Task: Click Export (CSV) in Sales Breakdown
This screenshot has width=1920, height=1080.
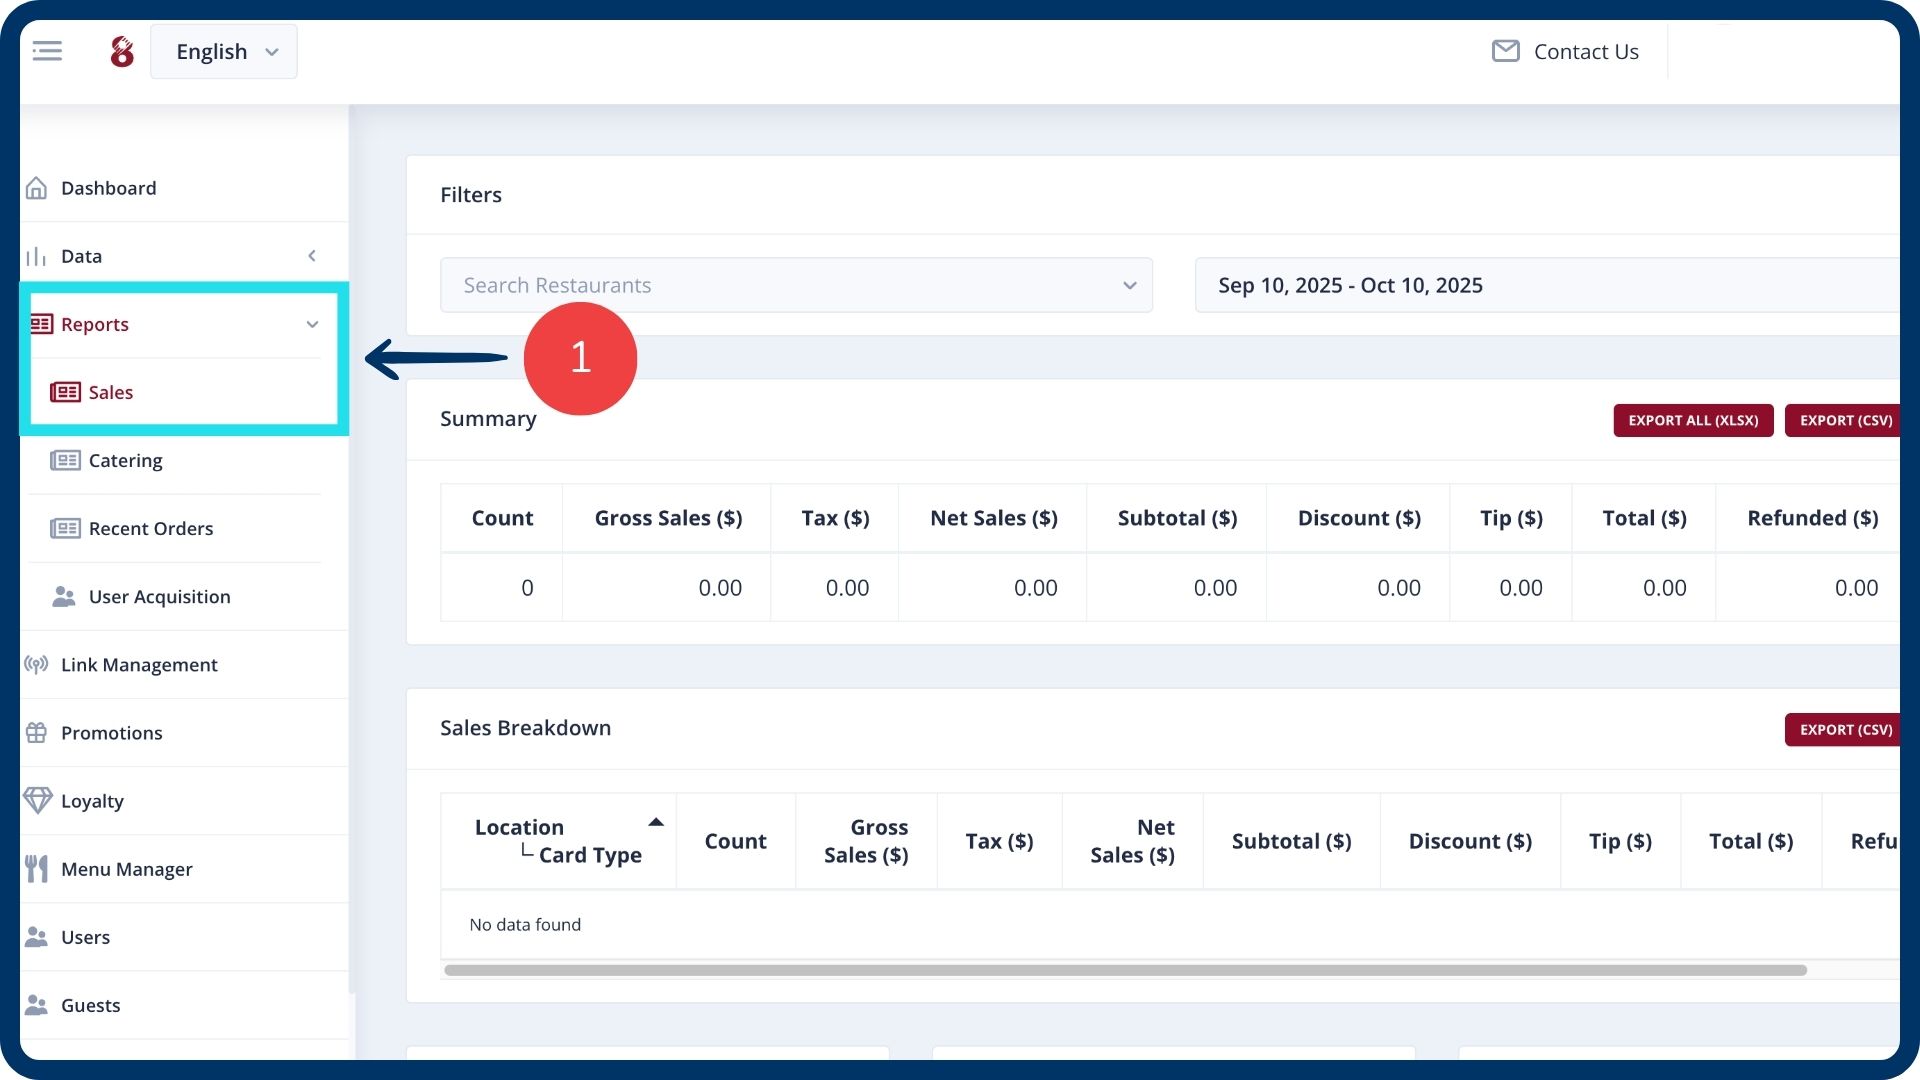Action: (1845, 729)
